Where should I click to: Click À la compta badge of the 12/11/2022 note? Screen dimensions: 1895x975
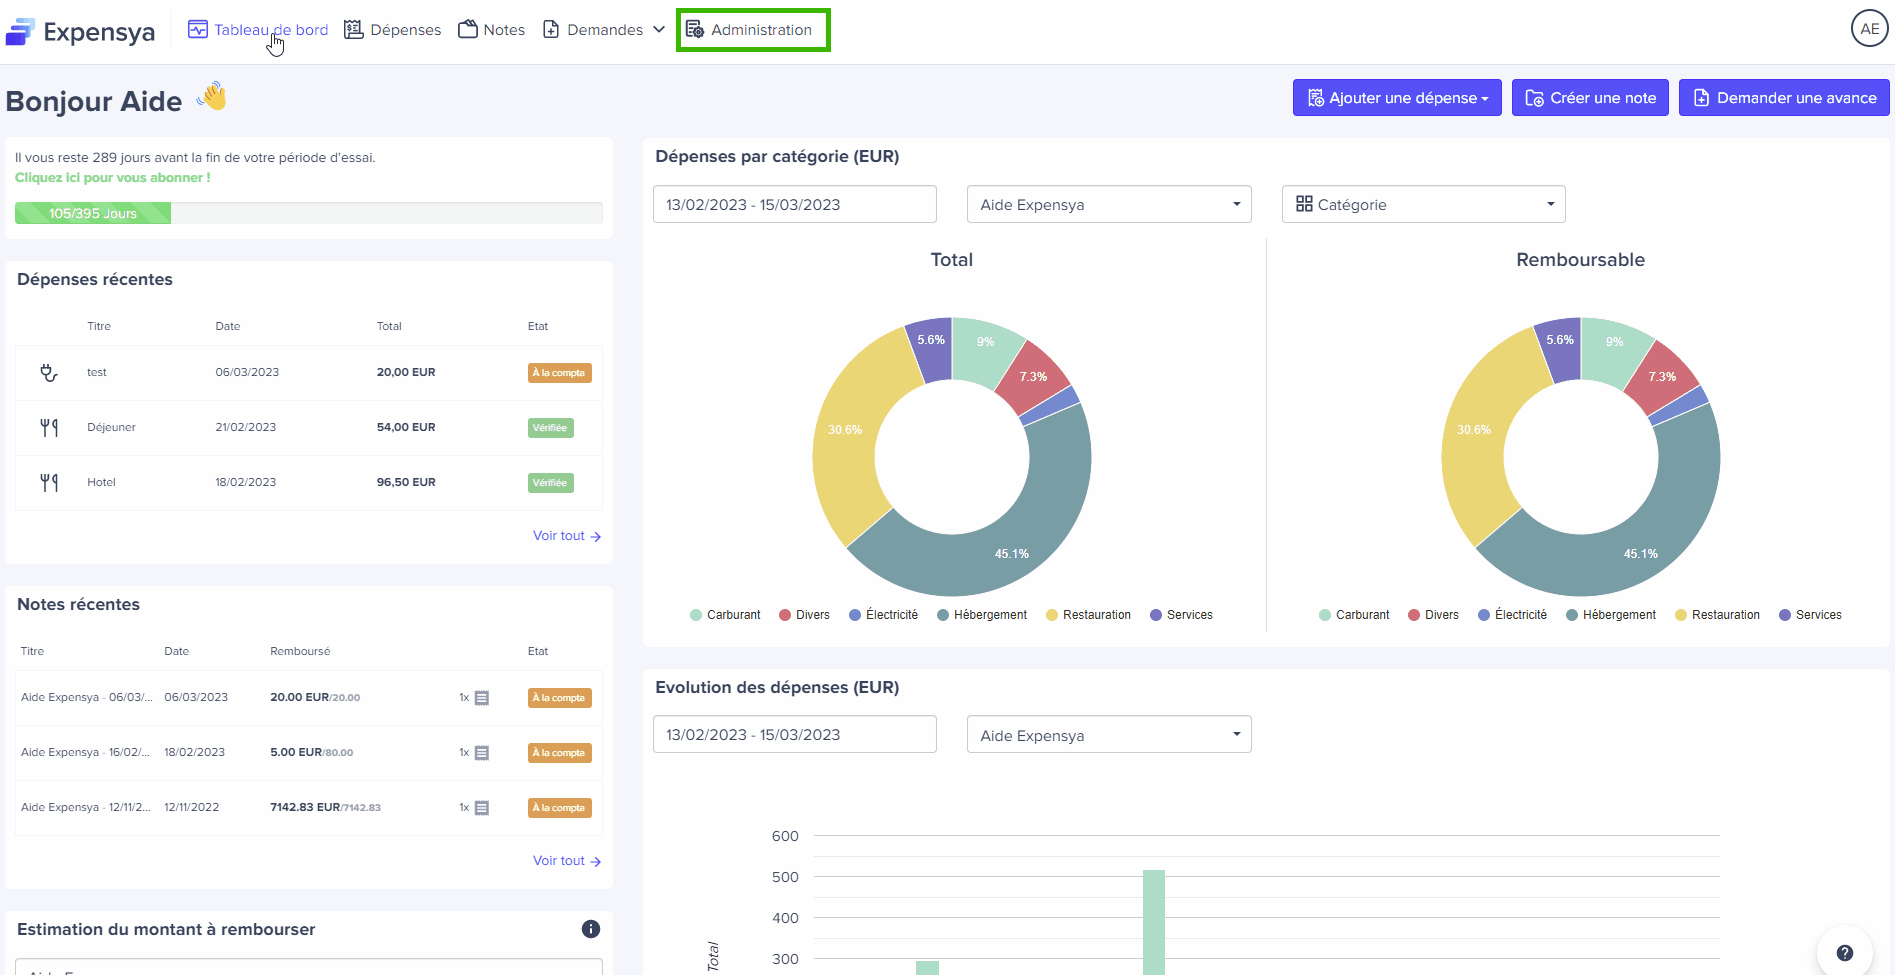coord(559,808)
